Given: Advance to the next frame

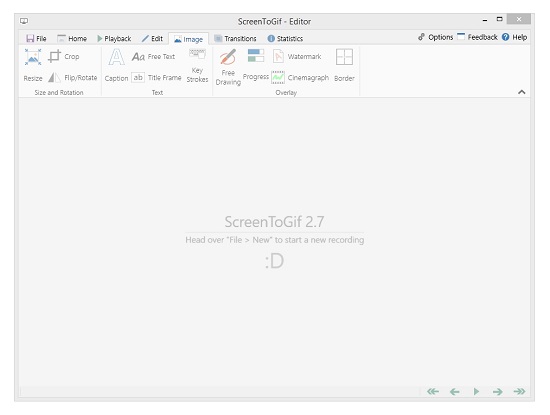Looking at the screenshot, I should coord(497,391).
